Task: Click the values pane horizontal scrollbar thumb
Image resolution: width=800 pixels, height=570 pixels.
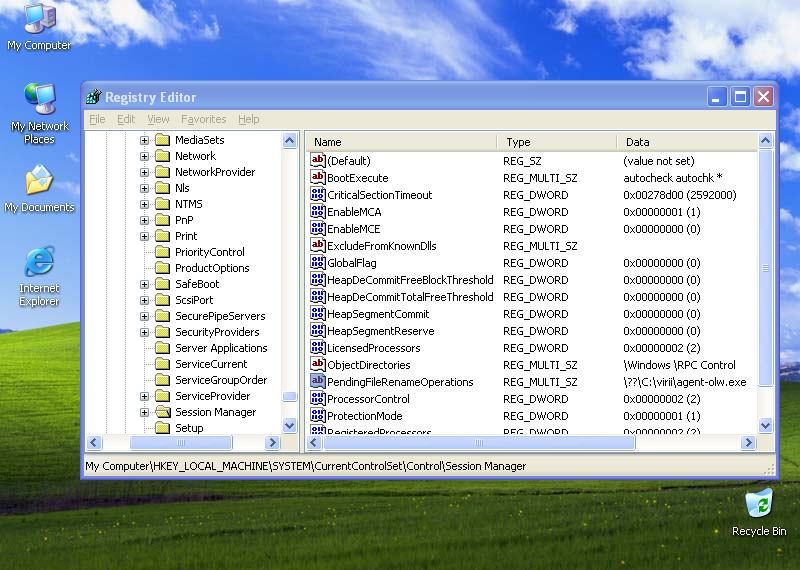Action: click(479, 442)
